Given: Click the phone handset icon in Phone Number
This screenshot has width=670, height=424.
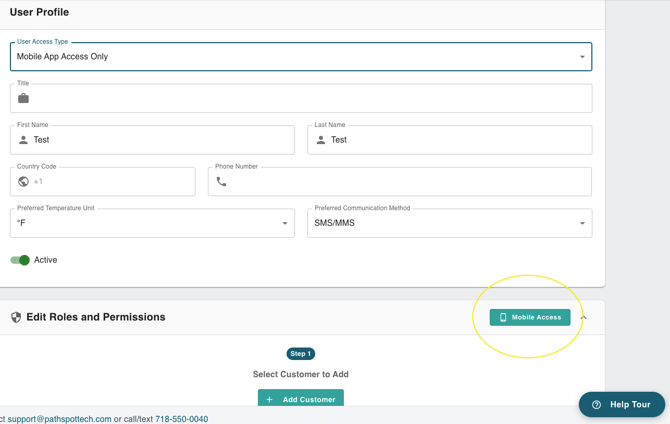Looking at the screenshot, I should click(x=222, y=182).
